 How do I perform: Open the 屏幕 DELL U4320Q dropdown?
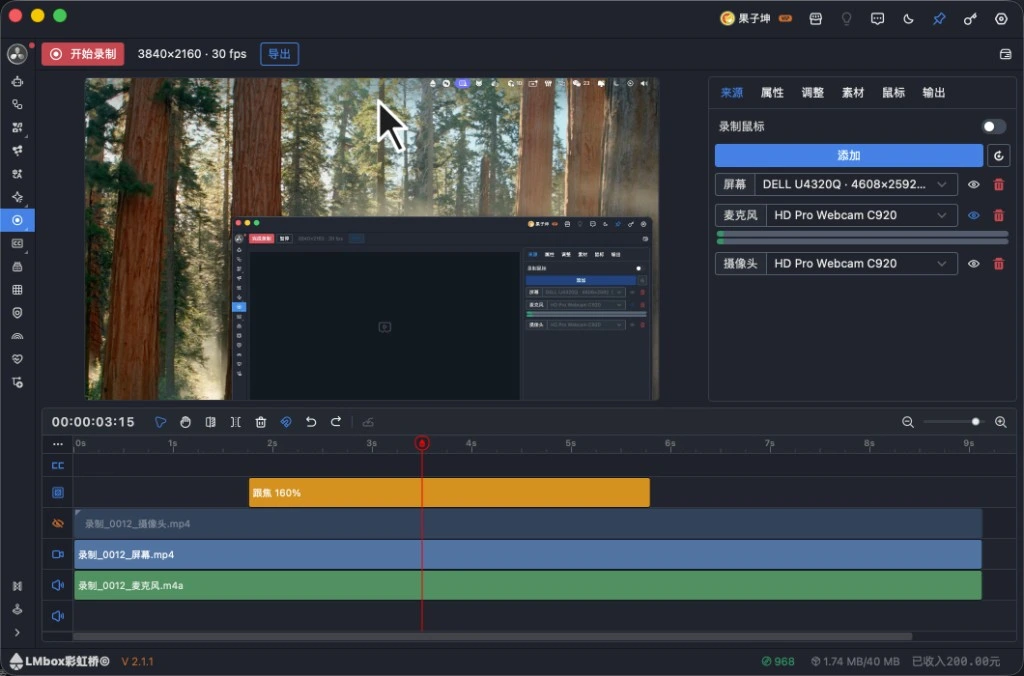coord(856,185)
